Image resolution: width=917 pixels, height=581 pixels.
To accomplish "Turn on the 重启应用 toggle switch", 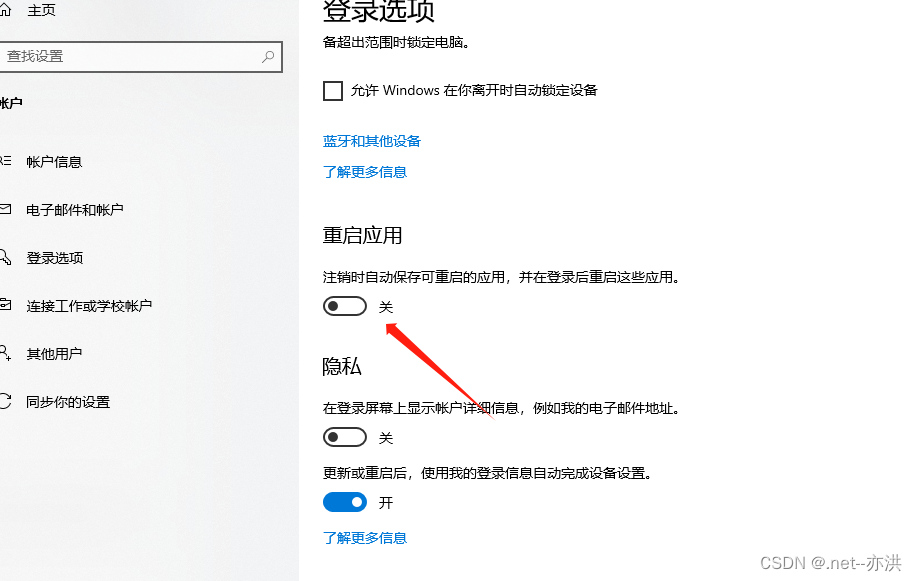I will click(345, 306).
